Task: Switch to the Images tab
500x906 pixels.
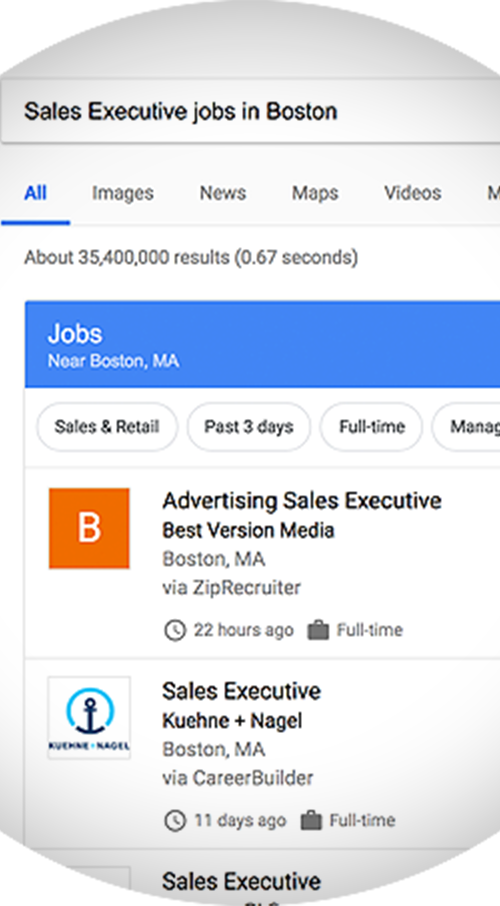Action: click(123, 193)
